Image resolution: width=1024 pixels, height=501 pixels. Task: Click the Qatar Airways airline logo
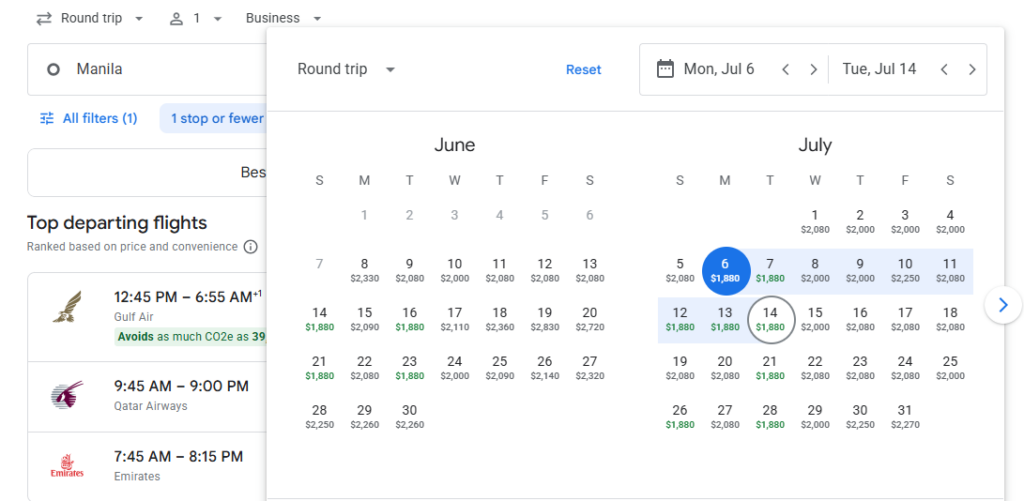click(67, 395)
